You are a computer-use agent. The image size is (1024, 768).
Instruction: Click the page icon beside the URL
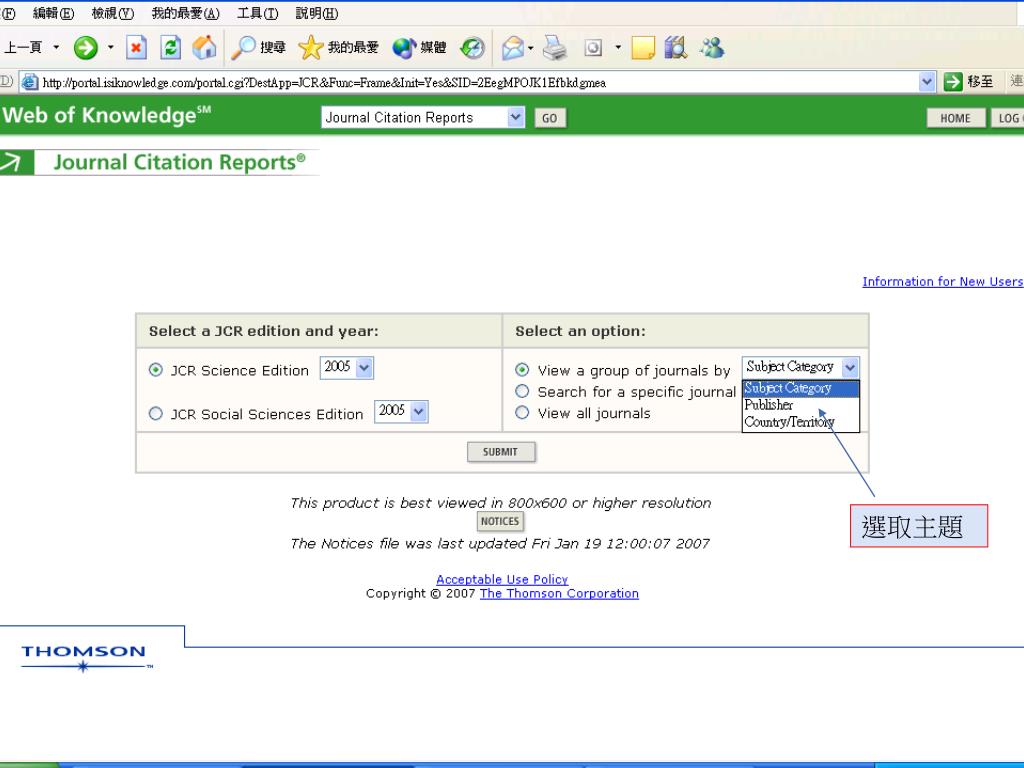point(29,82)
